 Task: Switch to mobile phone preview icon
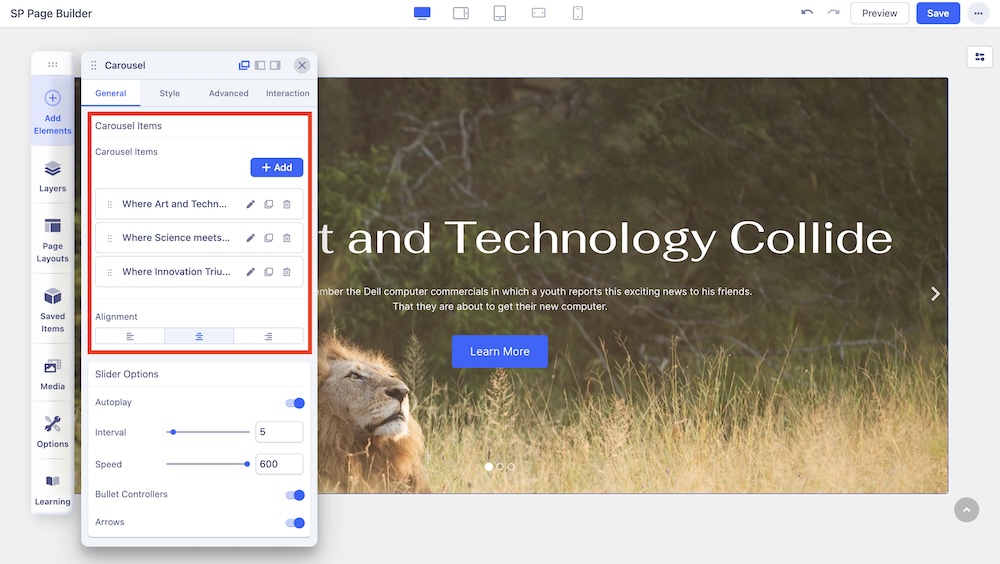[x=577, y=13]
